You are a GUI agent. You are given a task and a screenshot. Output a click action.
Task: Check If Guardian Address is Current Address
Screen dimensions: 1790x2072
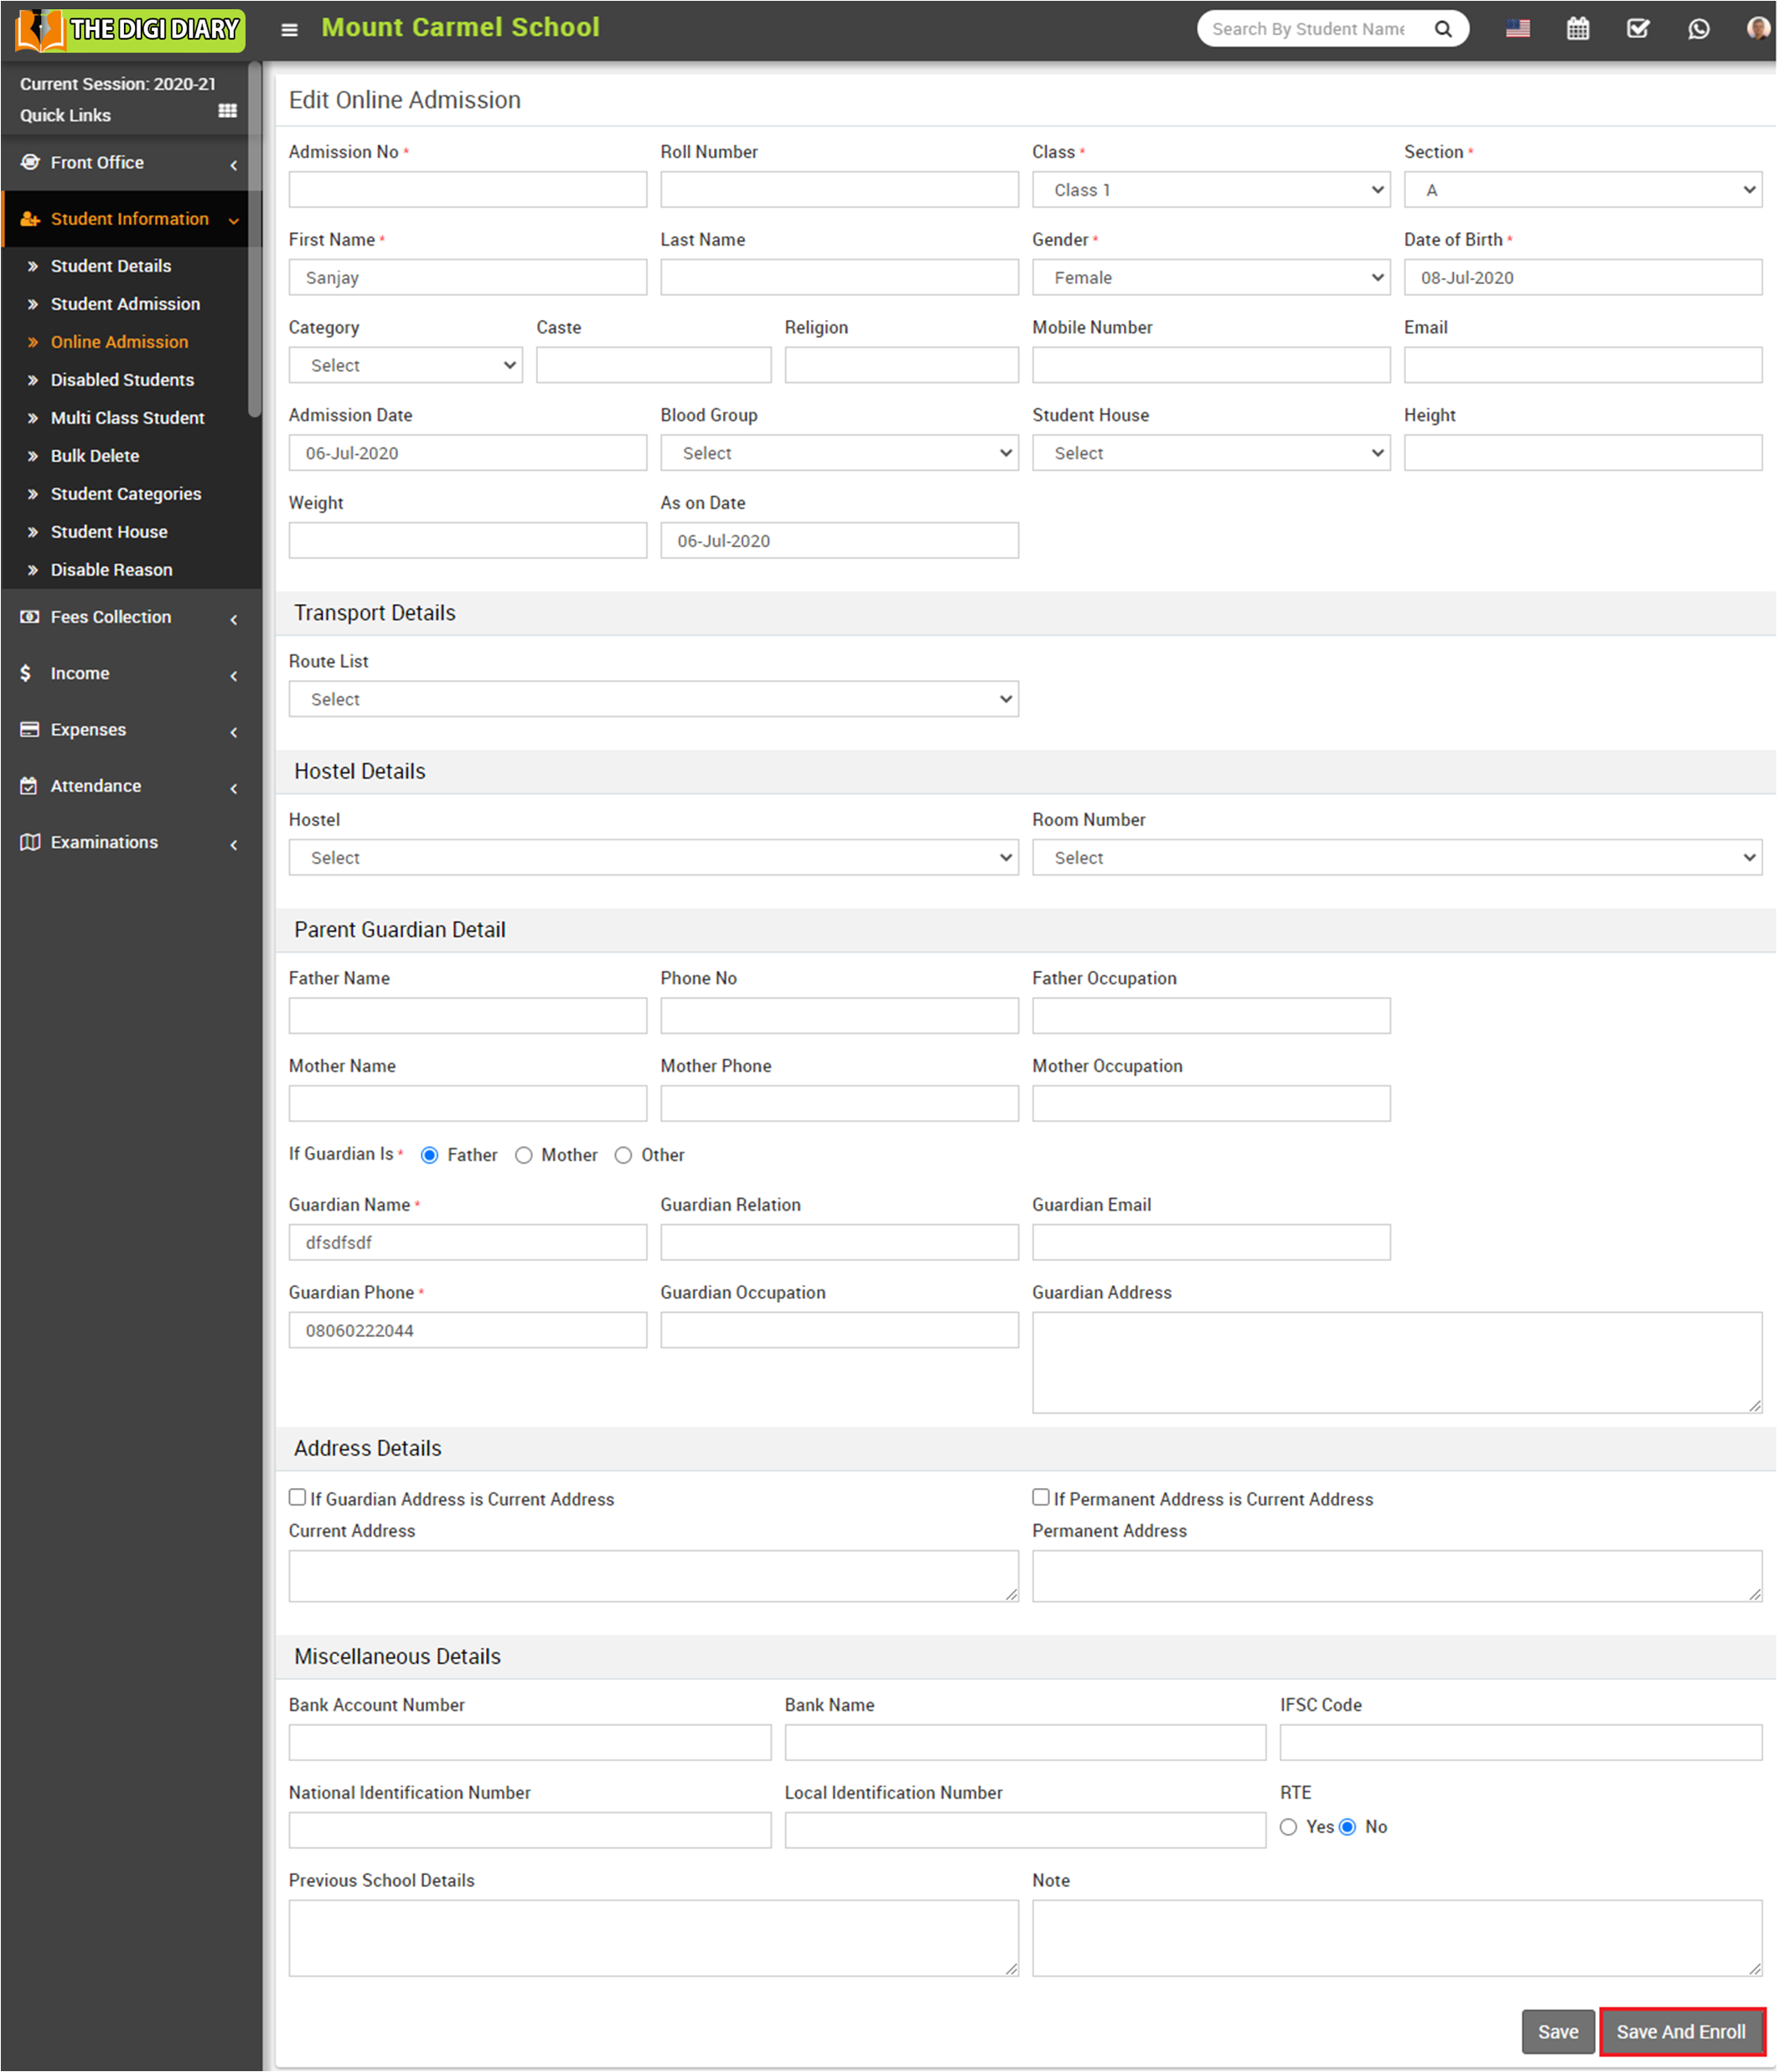[x=297, y=1497]
